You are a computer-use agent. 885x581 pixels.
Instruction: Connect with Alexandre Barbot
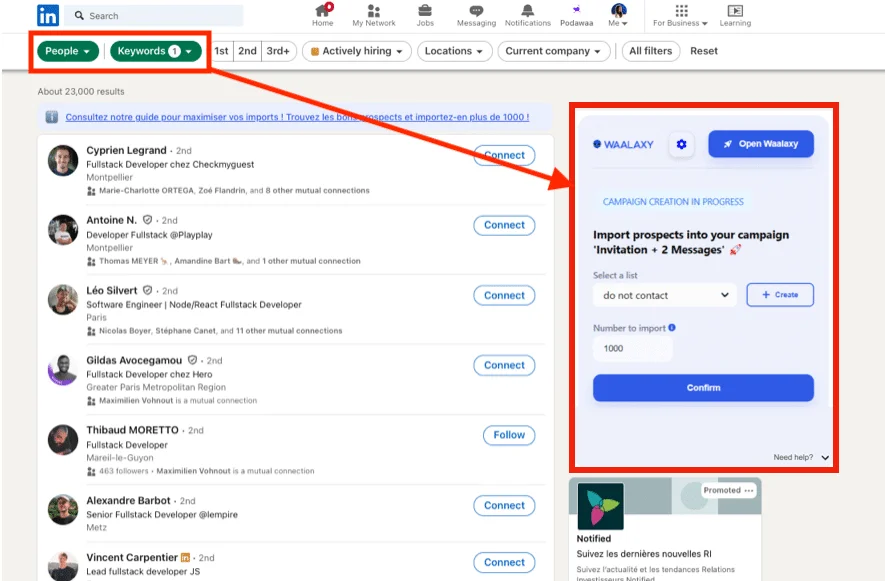pyautogui.click(x=504, y=505)
